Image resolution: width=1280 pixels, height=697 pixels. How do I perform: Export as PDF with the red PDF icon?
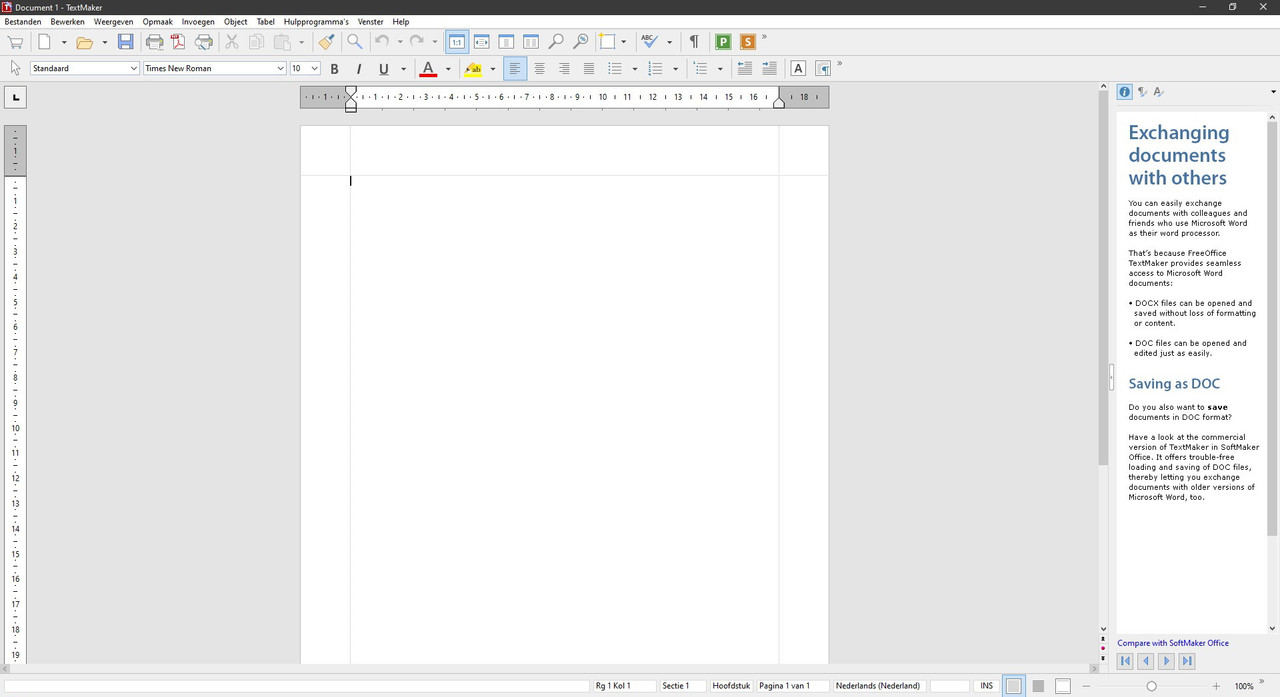point(178,42)
